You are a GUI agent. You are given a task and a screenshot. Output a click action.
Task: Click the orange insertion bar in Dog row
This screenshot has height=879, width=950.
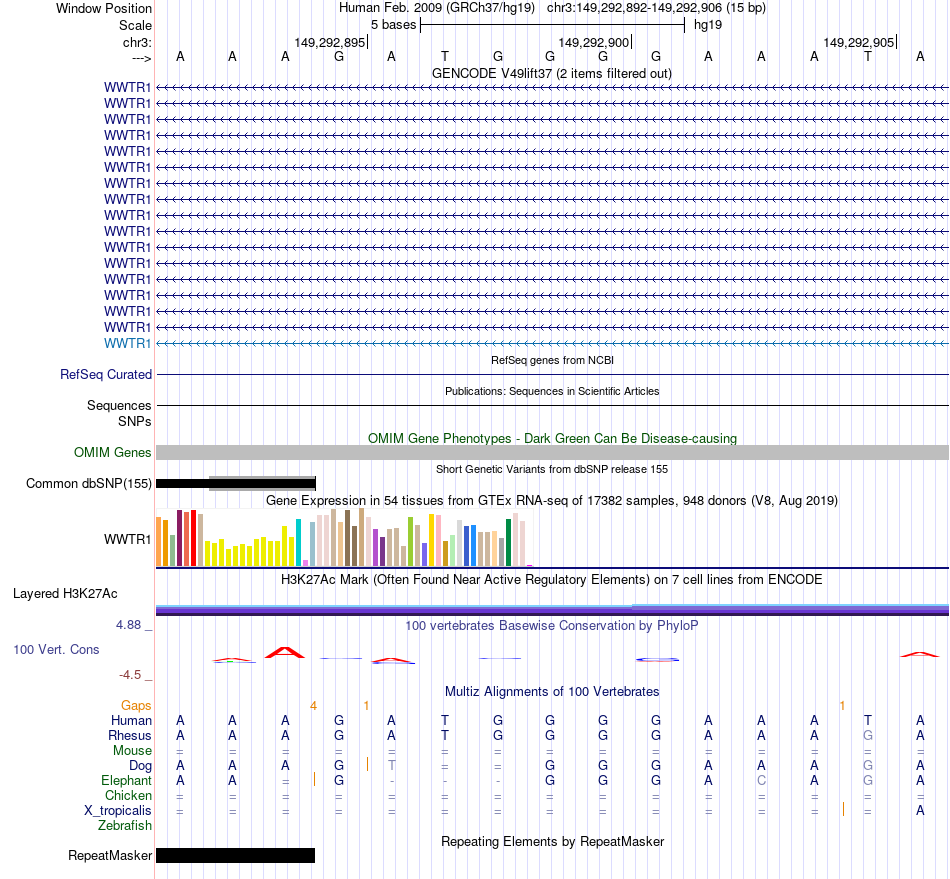point(367,764)
